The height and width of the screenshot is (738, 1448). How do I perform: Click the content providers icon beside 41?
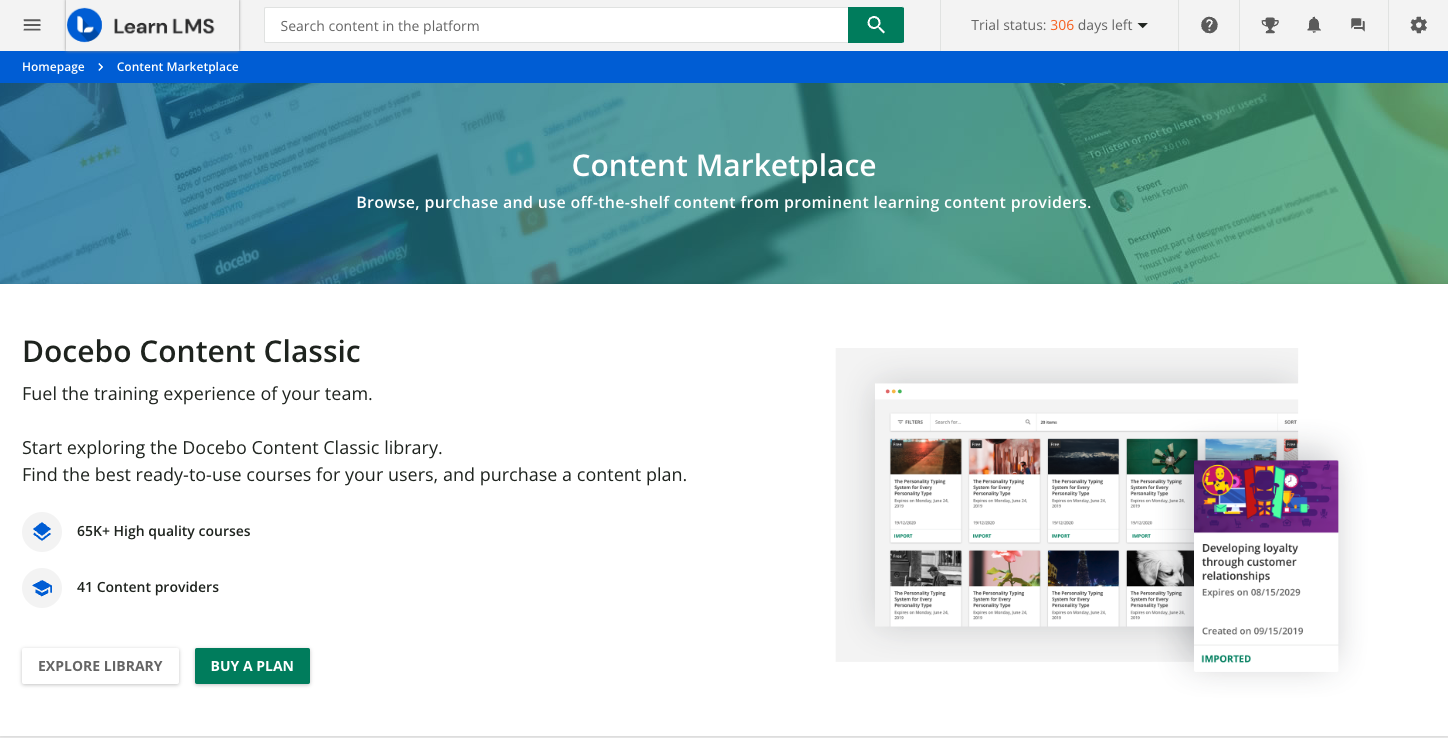coord(41,587)
